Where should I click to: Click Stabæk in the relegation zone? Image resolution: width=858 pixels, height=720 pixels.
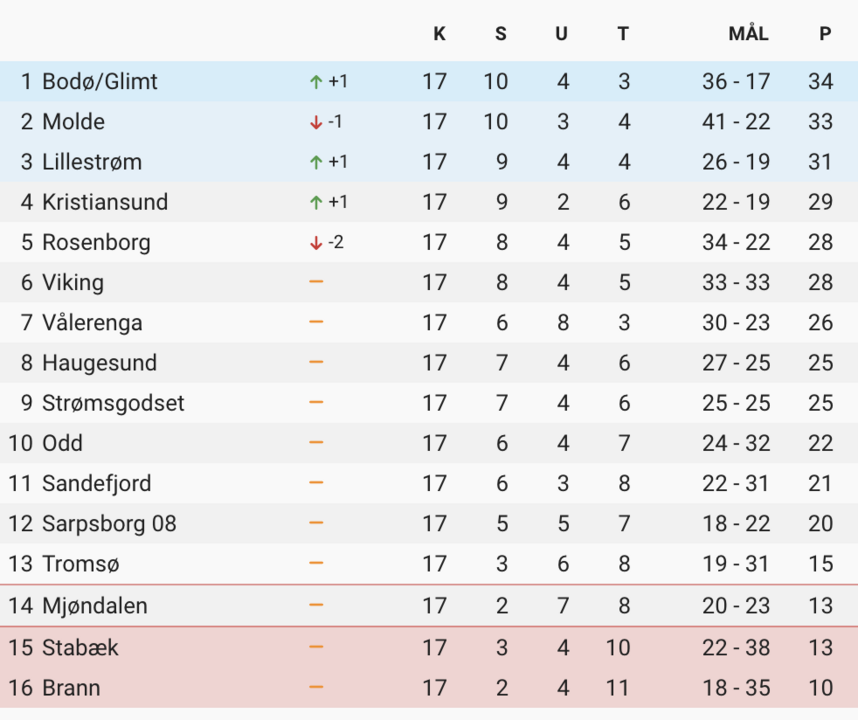(x=80, y=647)
